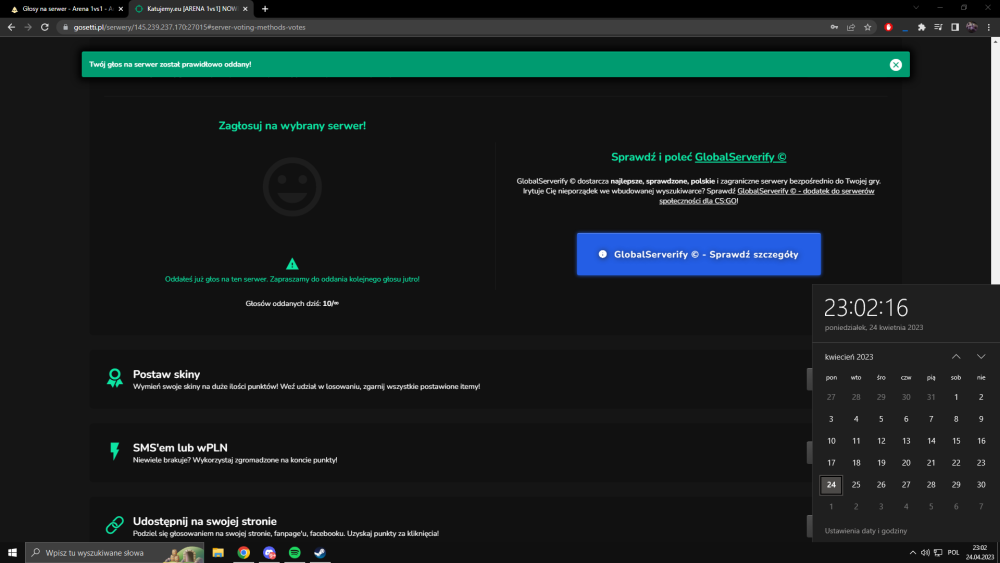Select April 24 in the calendar

(x=831, y=485)
